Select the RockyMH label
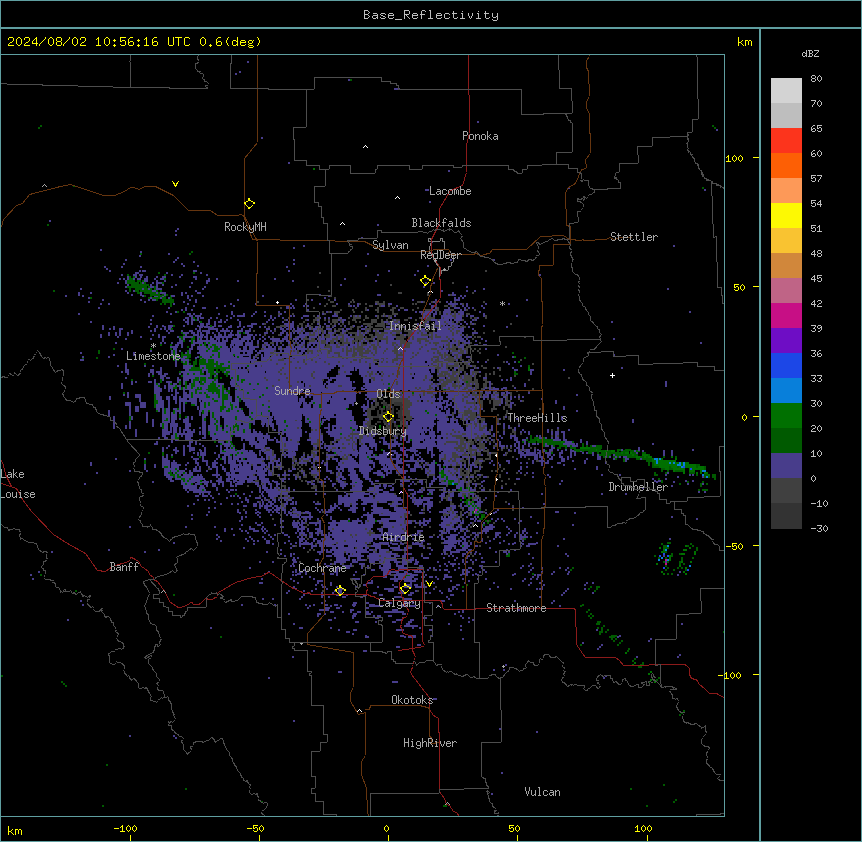The height and width of the screenshot is (842, 862). click(x=245, y=227)
